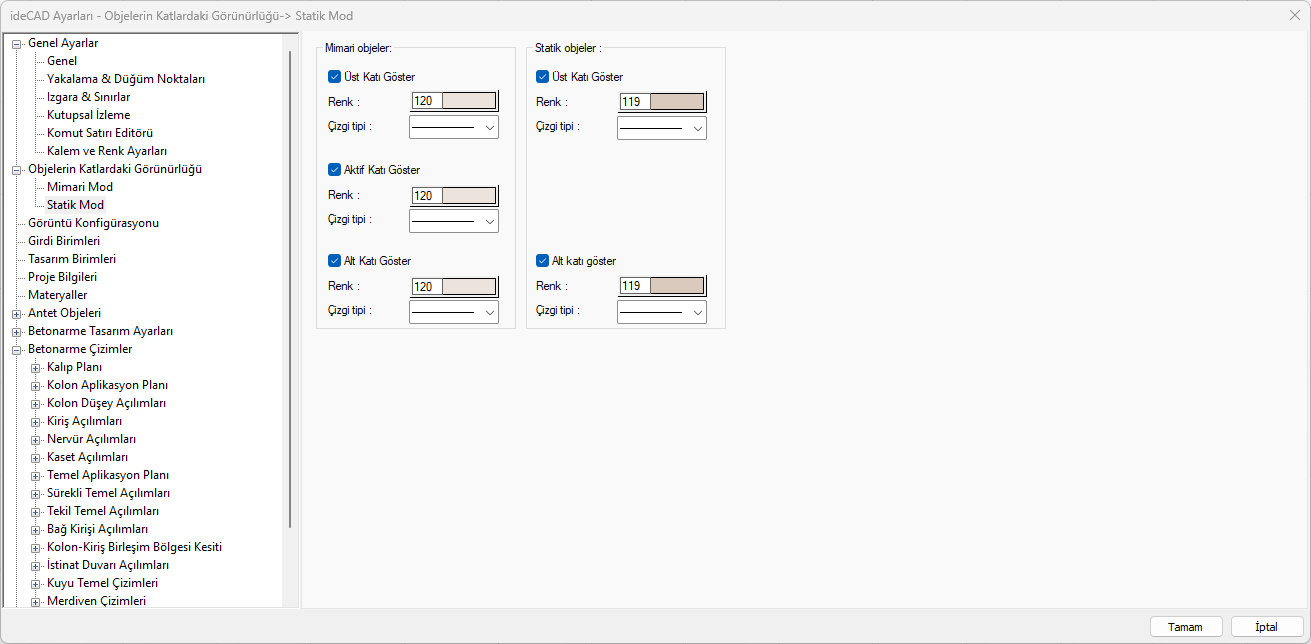
Task: Select Mimari Mod in the tree
Action: [x=79, y=187]
